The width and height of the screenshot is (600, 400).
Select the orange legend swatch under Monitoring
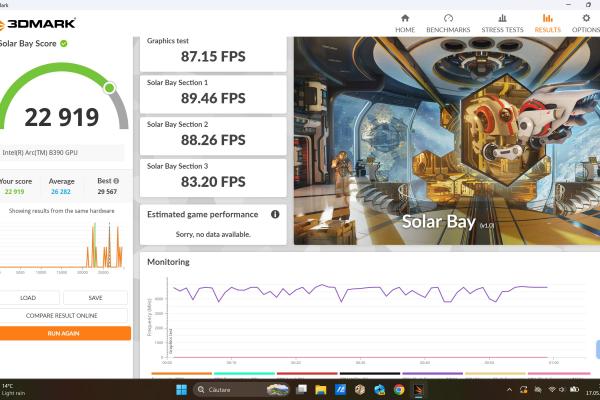(x=182, y=374)
